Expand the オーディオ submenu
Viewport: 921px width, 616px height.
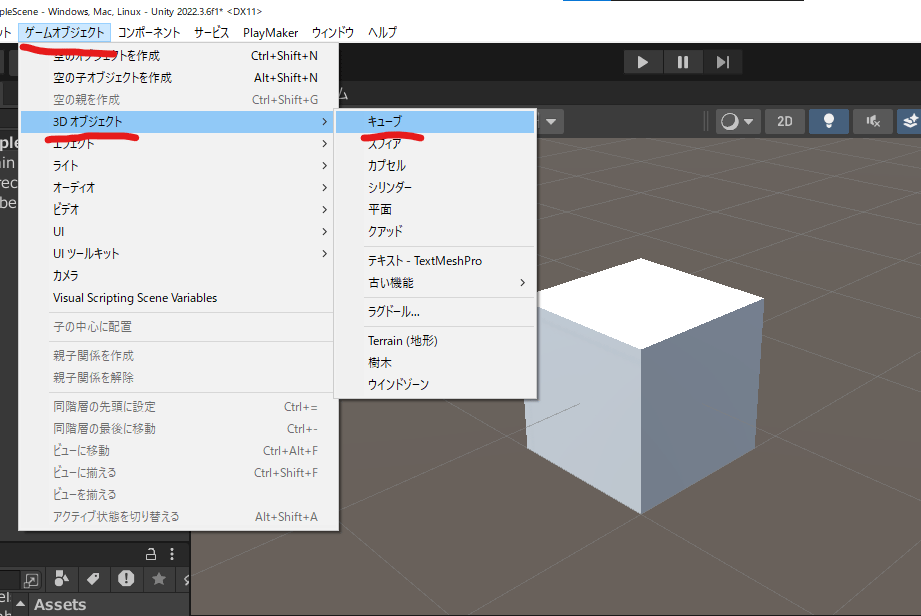point(179,187)
